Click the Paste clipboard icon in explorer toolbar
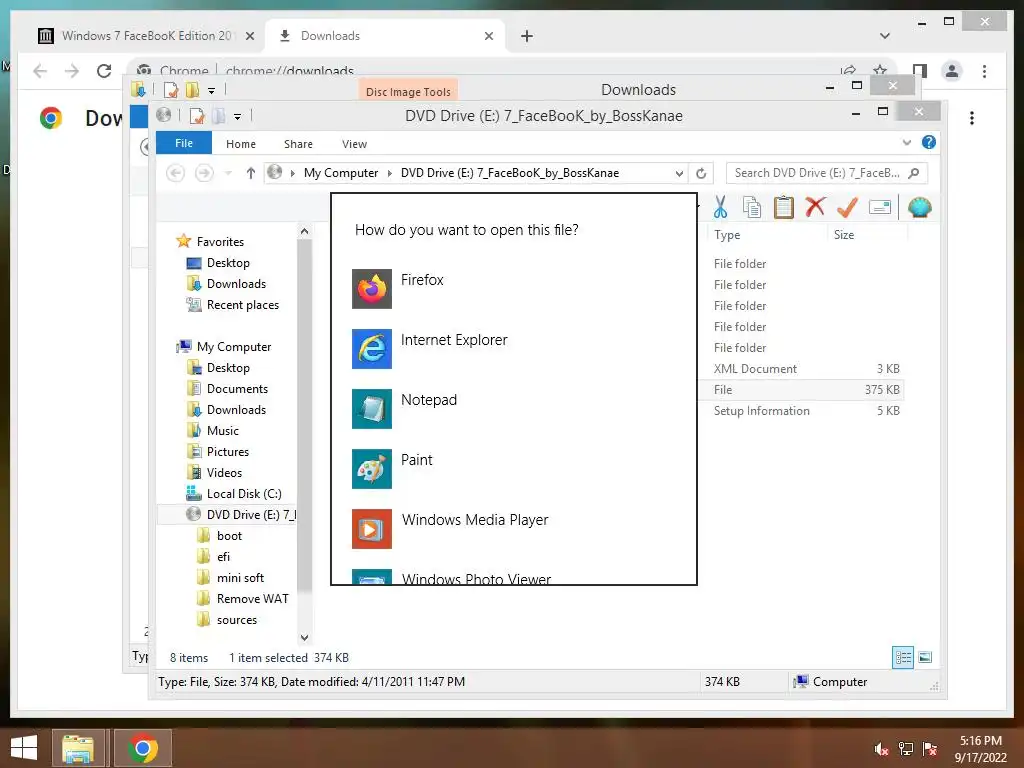 point(784,207)
